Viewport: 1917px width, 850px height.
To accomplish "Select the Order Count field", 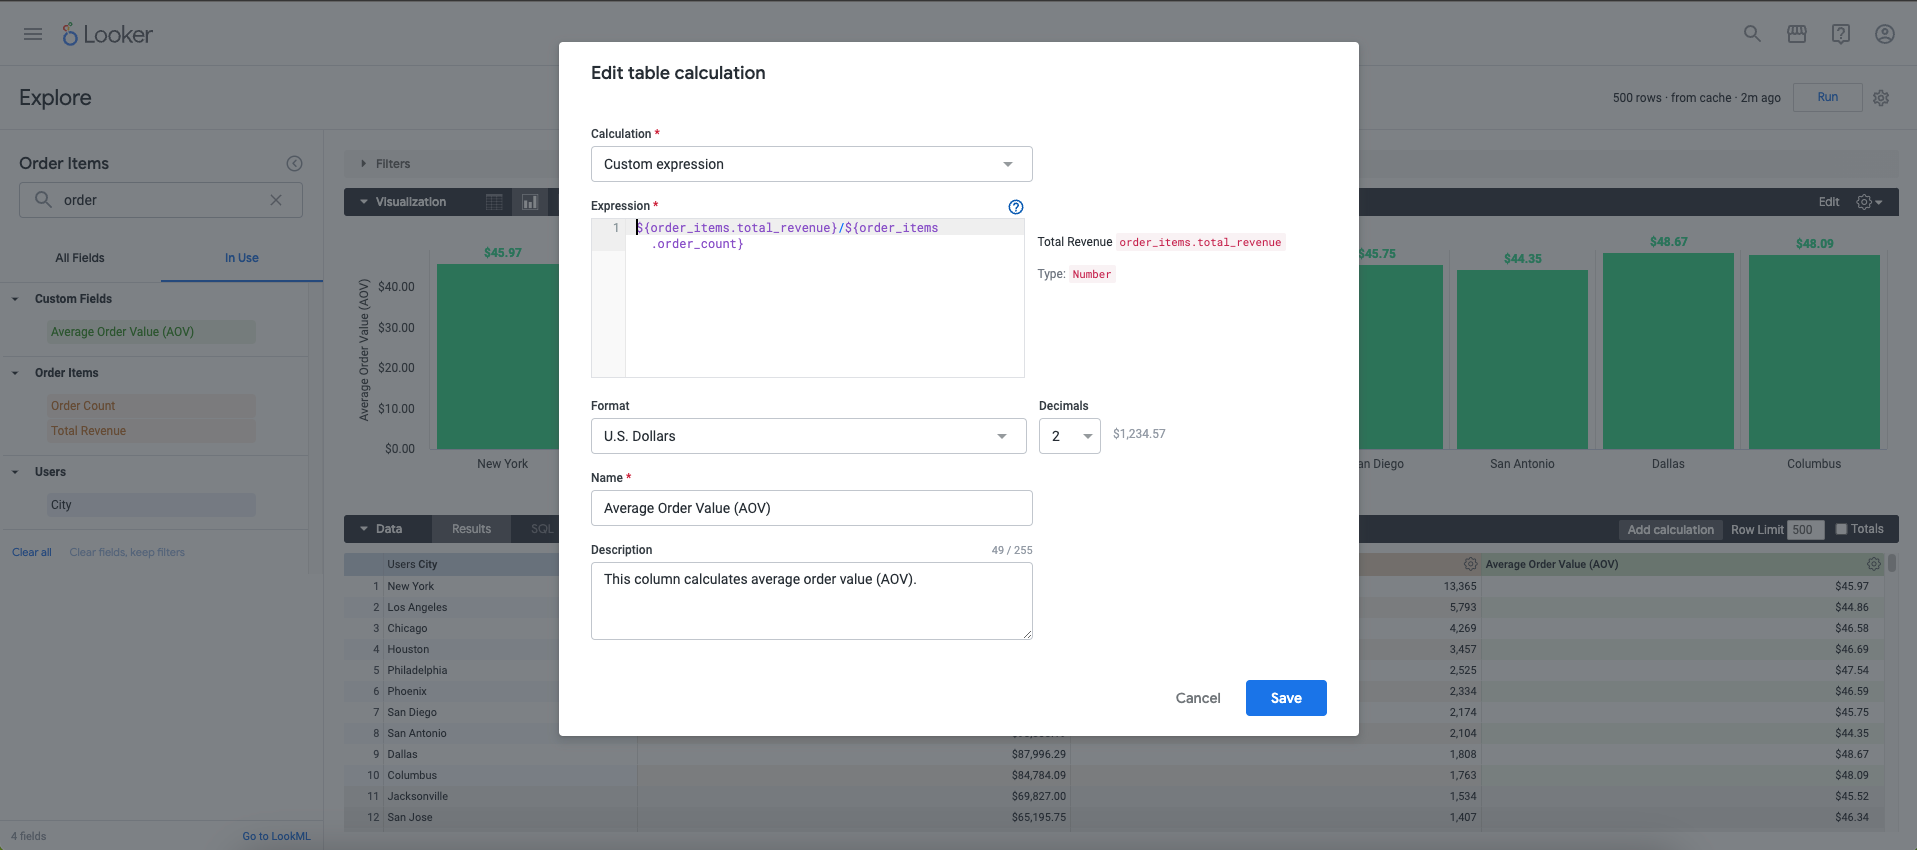I will click(x=152, y=406).
